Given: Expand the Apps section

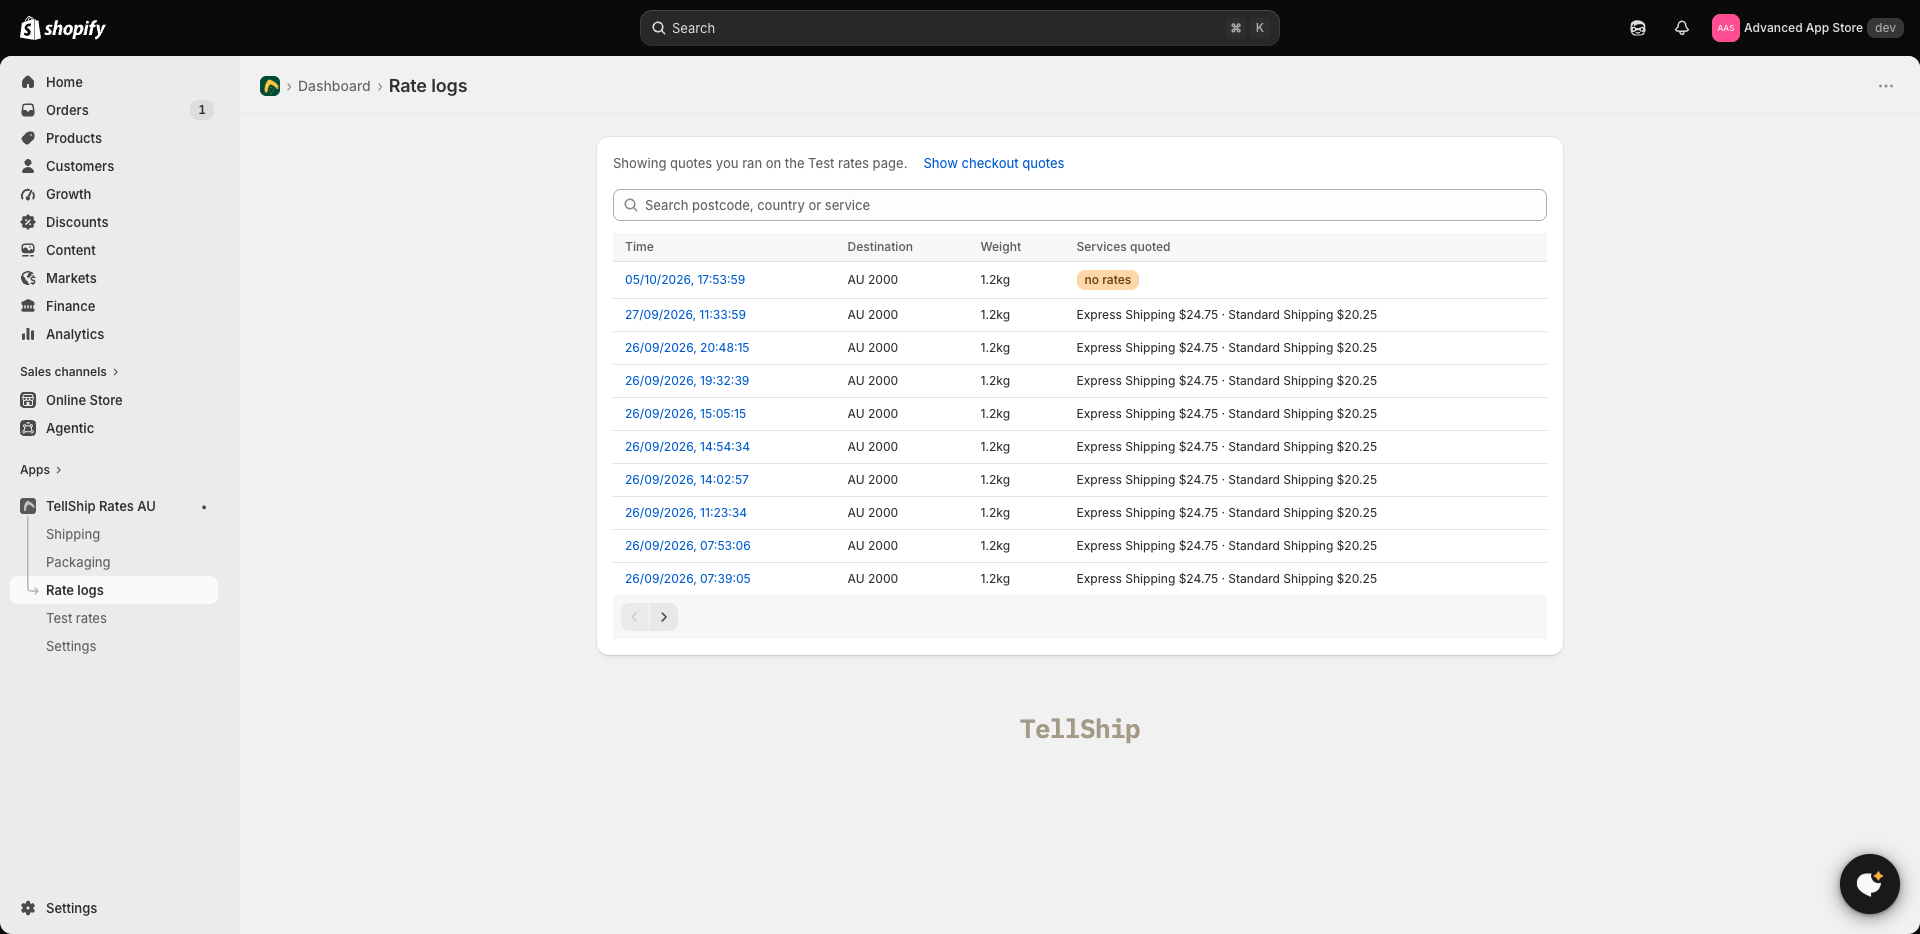Looking at the screenshot, I should [41, 470].
